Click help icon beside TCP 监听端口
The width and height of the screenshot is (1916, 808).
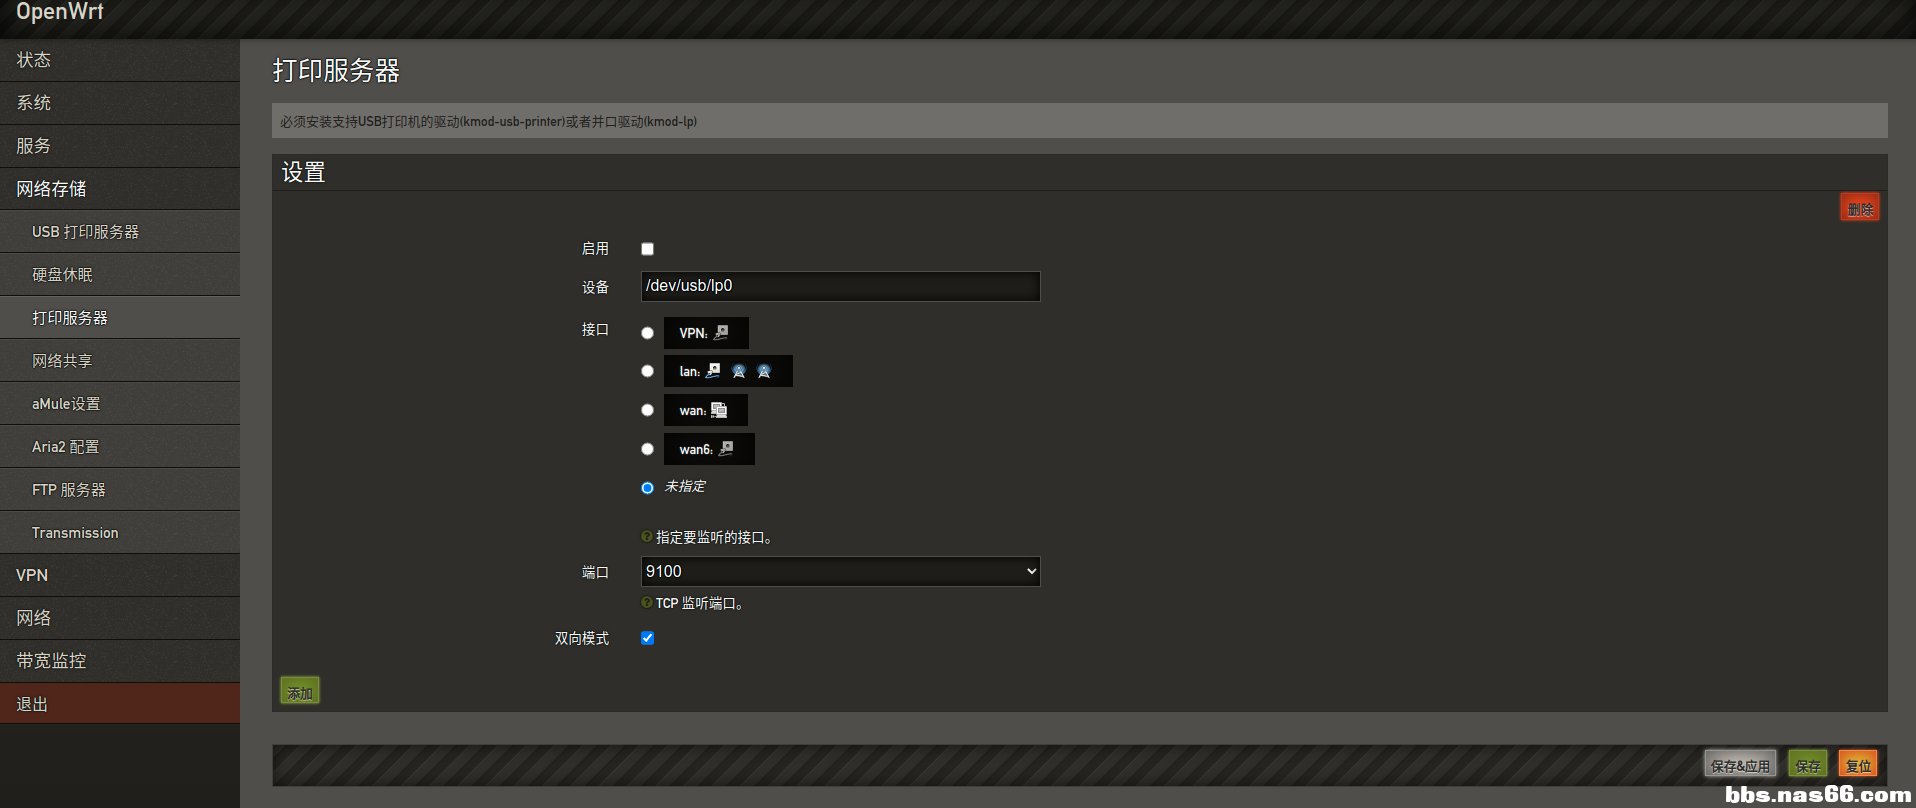click(x=647, y=603)
